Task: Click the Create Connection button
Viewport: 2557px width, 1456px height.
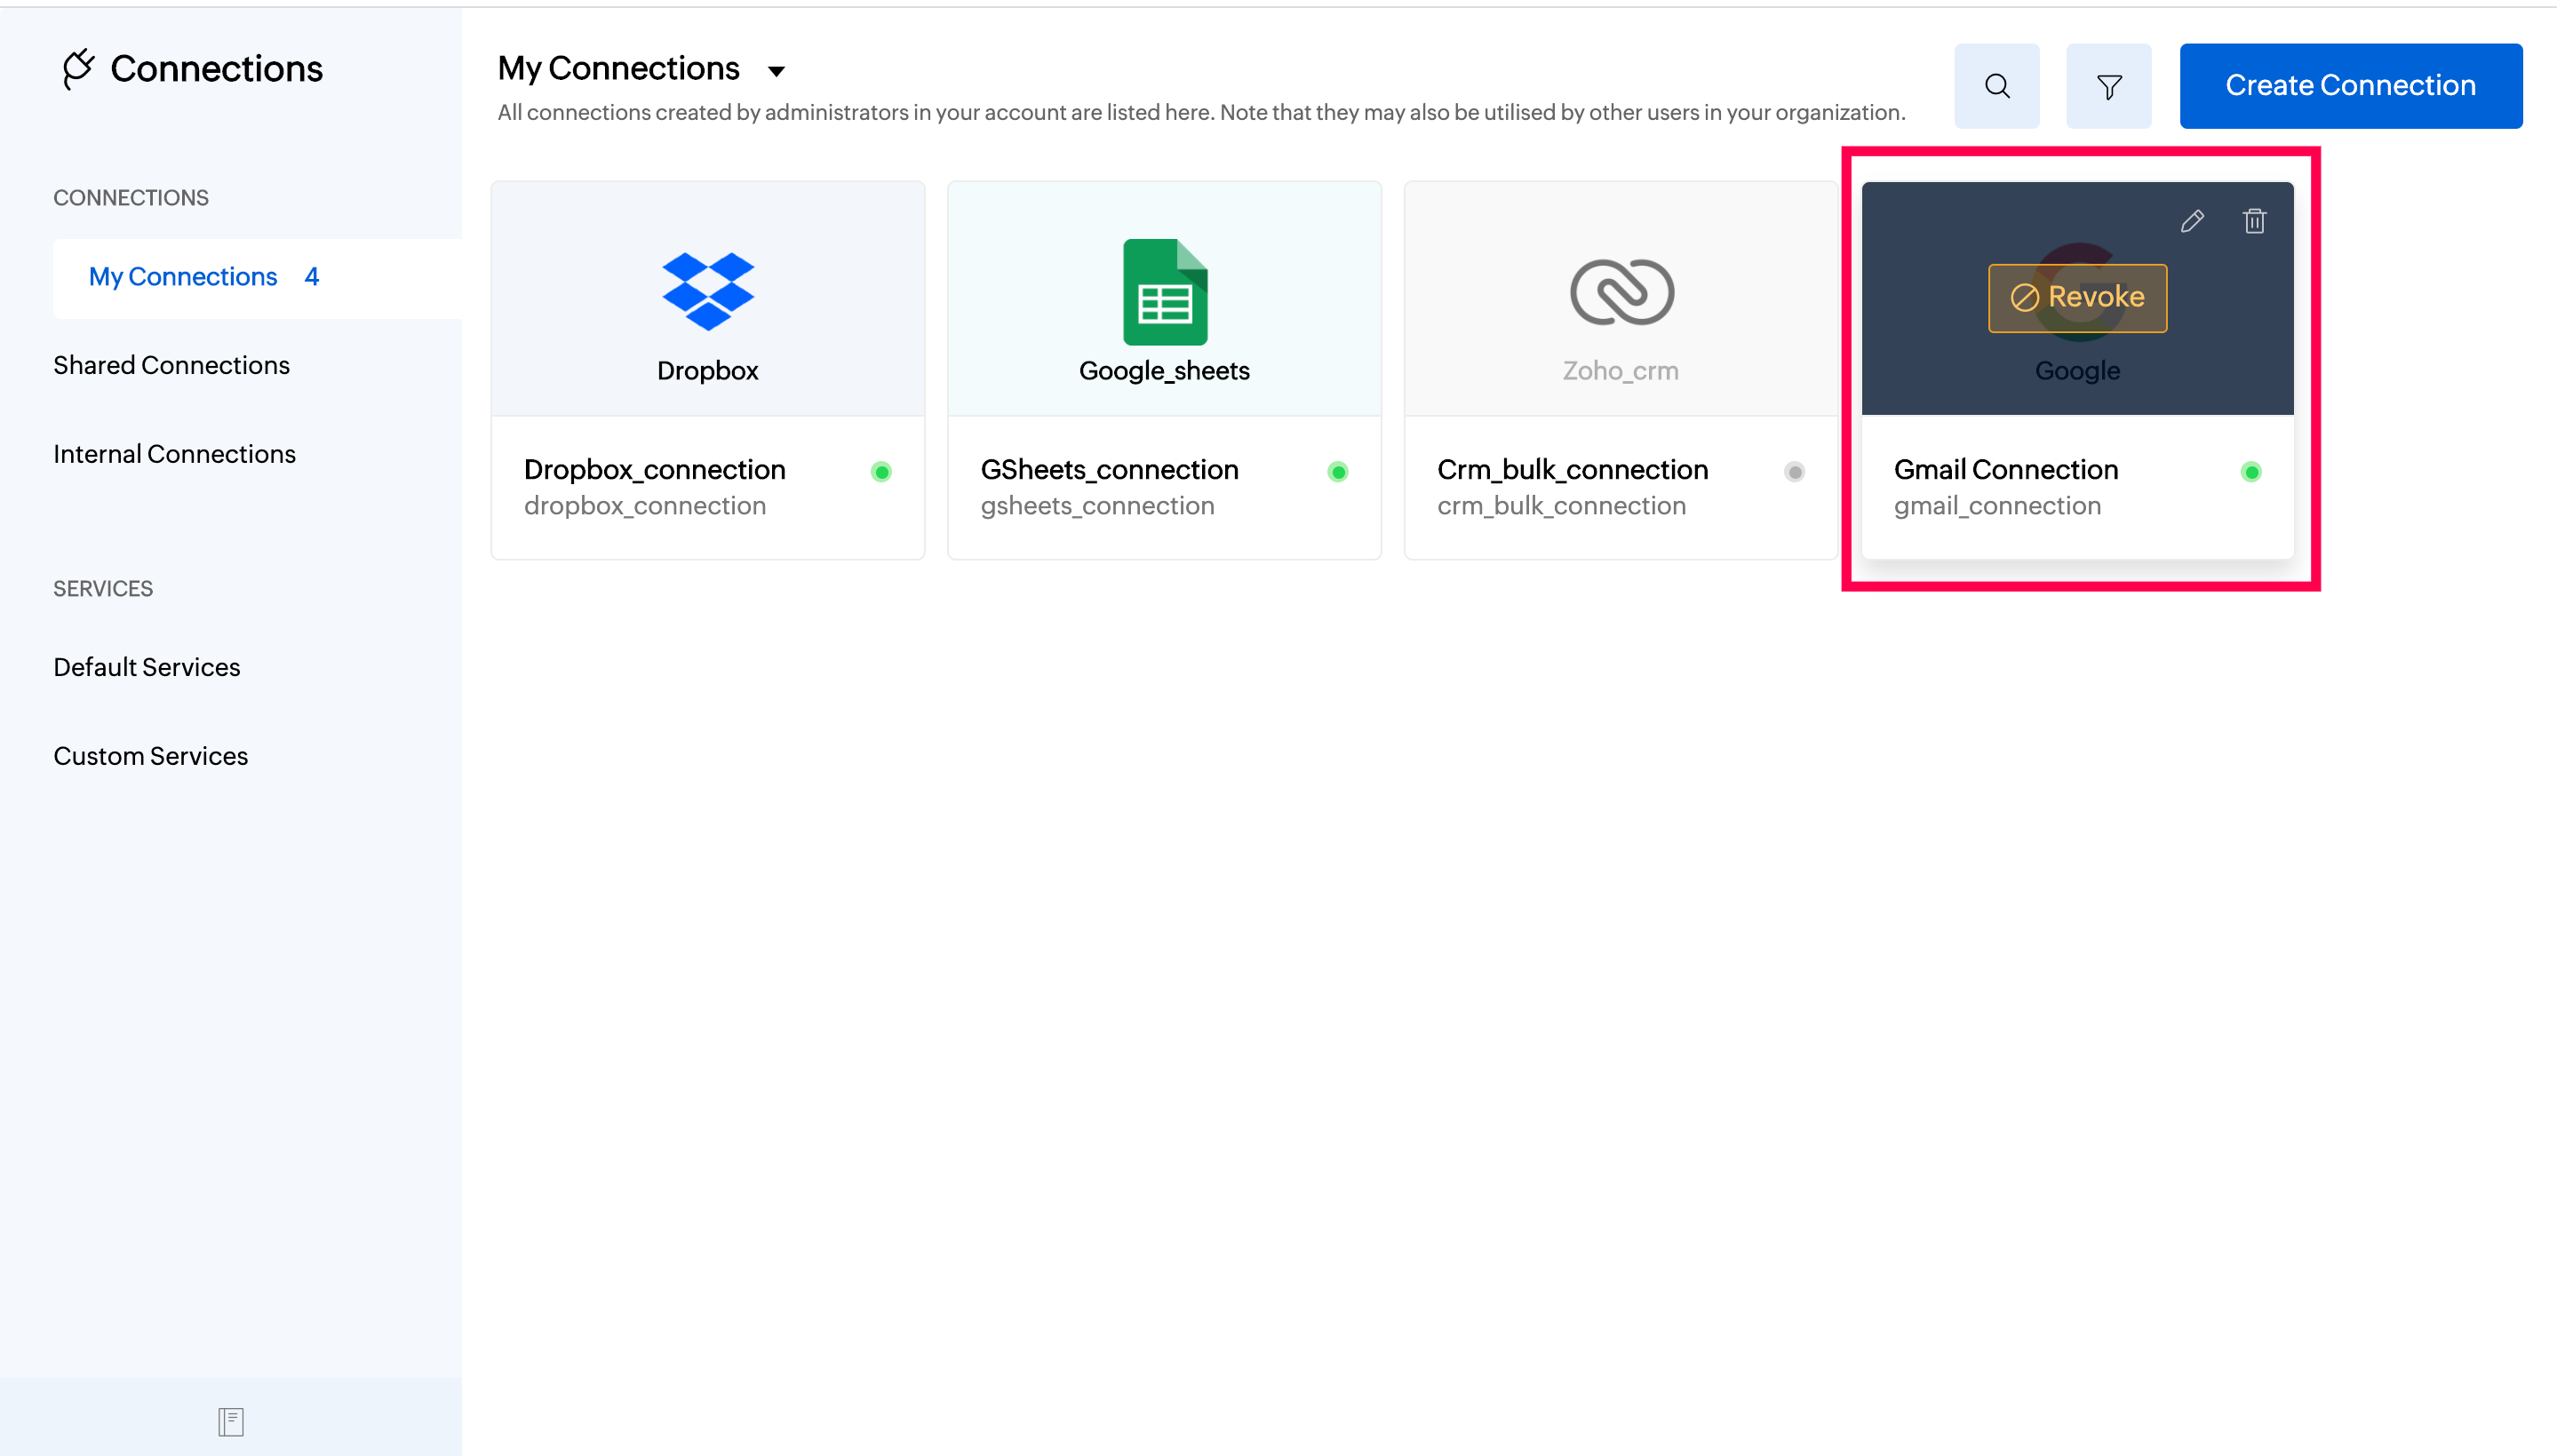Action: pos(2350,86)
